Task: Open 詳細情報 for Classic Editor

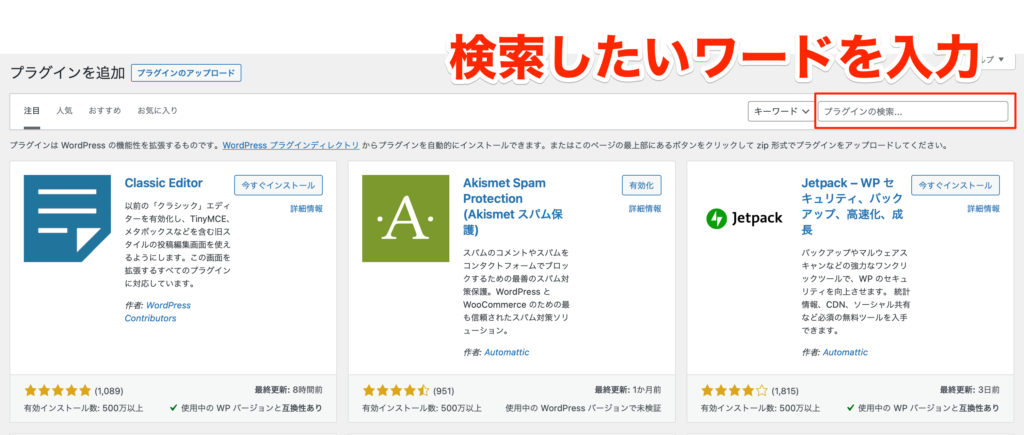Action: click(306, 209)
